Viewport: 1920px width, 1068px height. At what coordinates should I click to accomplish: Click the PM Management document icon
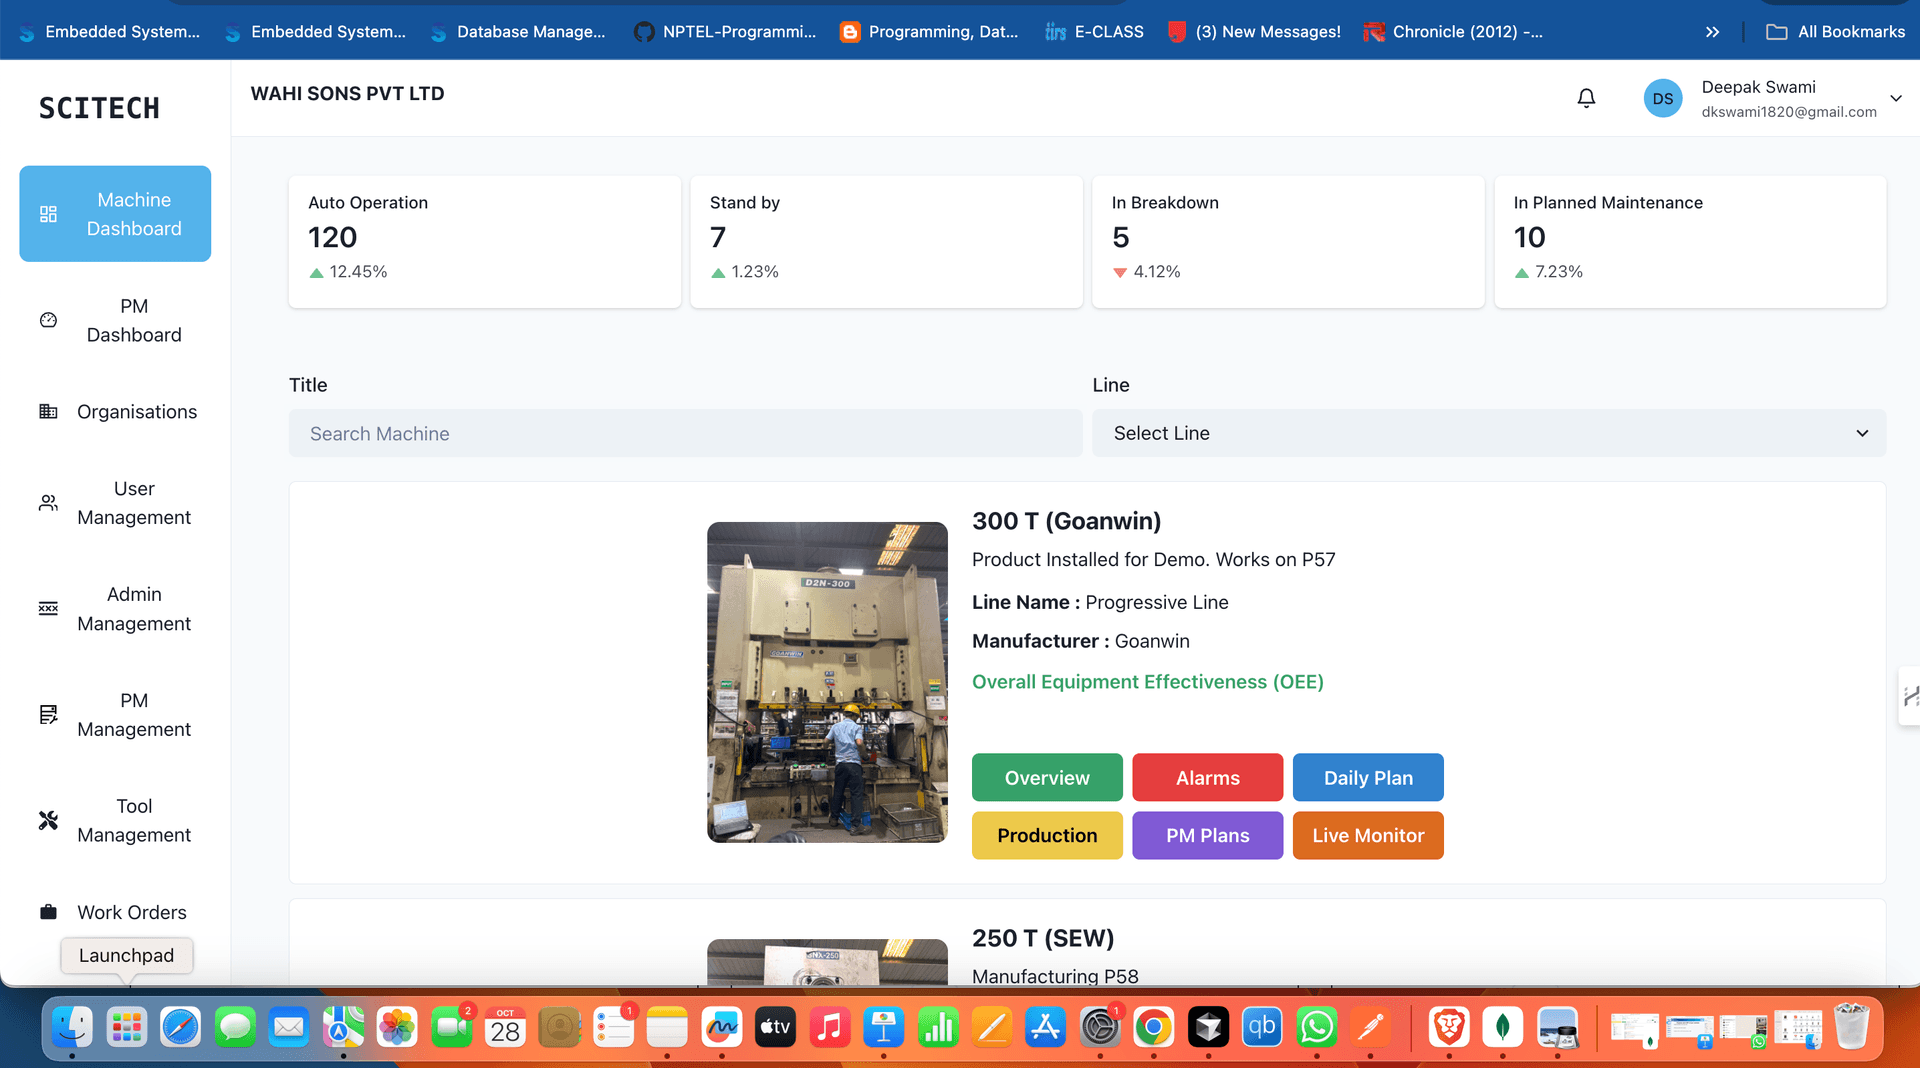pos(48,714)
